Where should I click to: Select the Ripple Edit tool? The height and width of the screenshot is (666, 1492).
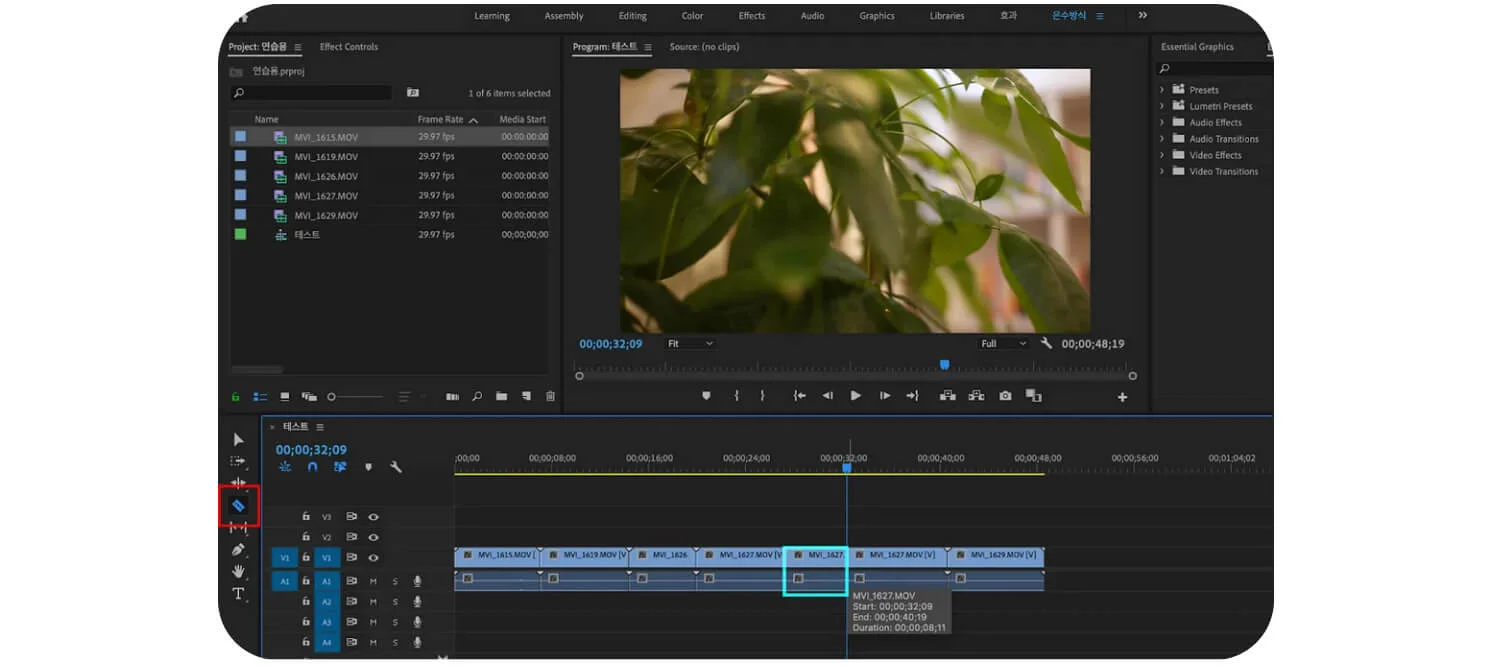238,483
